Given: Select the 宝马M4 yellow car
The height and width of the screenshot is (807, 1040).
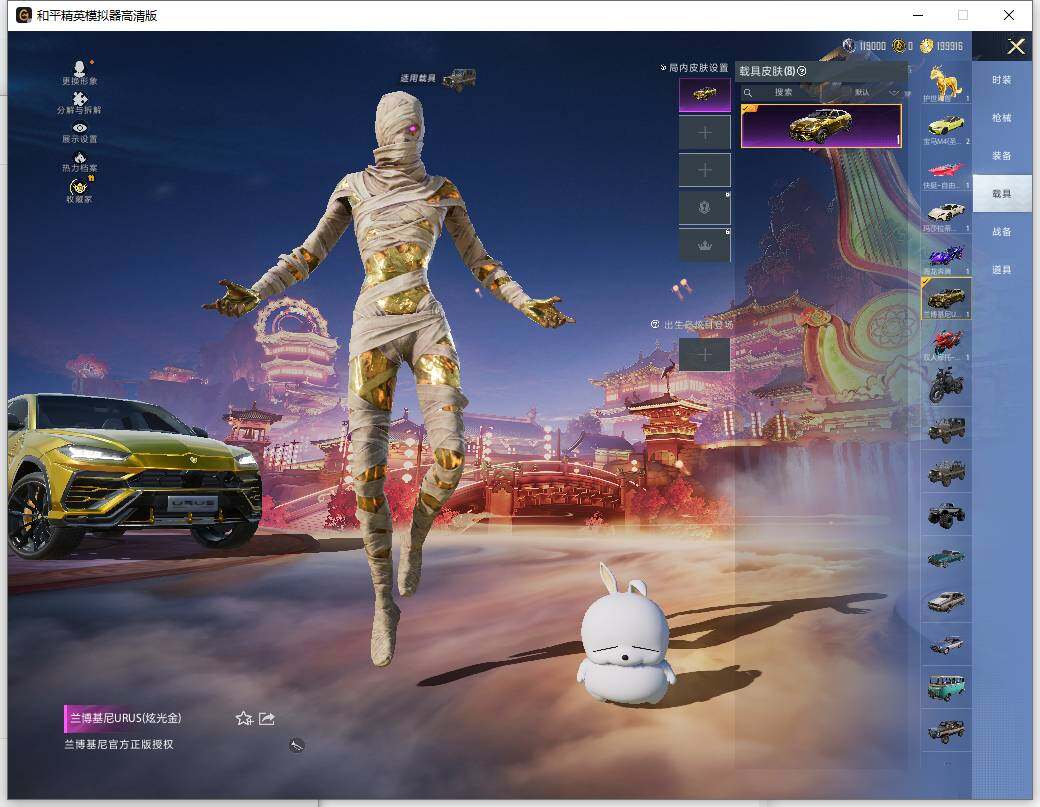Looking at the screenshot, I should pos(946,127).
